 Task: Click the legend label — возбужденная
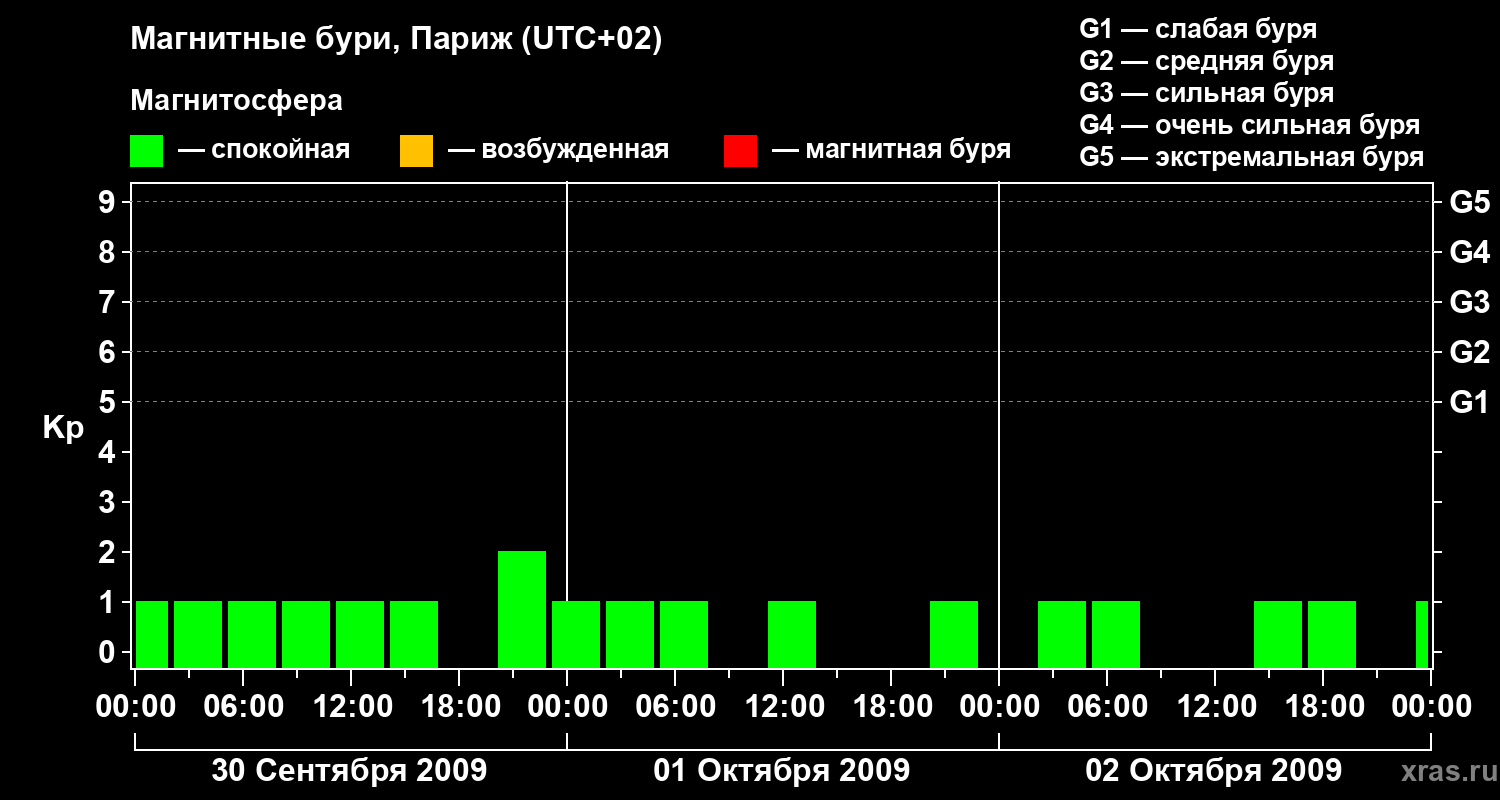558,151
